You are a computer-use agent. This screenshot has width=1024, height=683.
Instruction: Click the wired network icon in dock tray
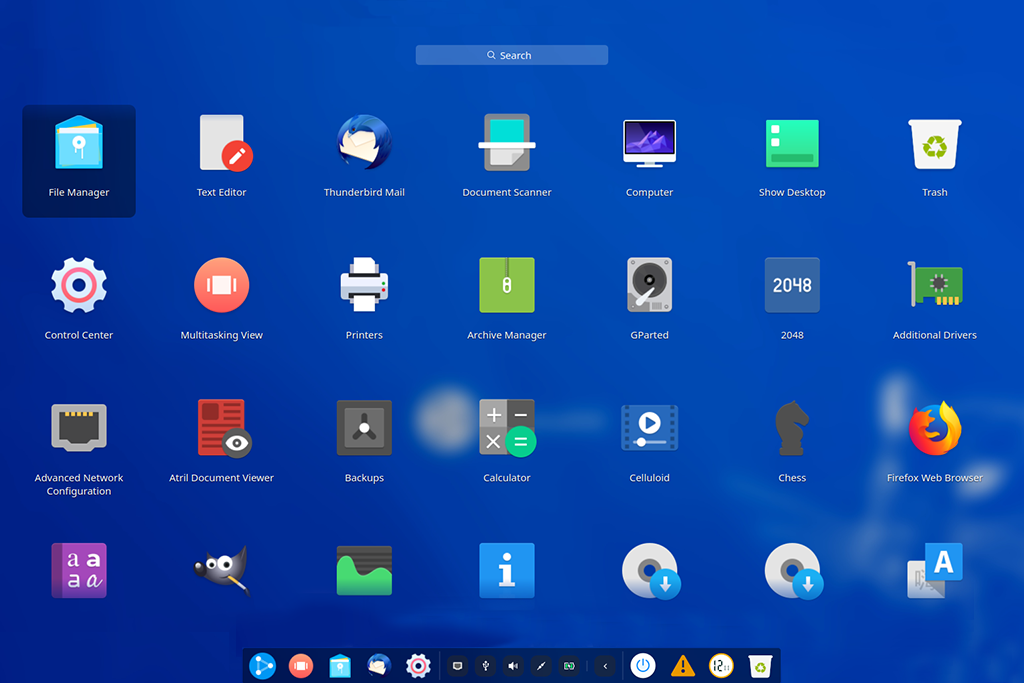tap(457, 665)
